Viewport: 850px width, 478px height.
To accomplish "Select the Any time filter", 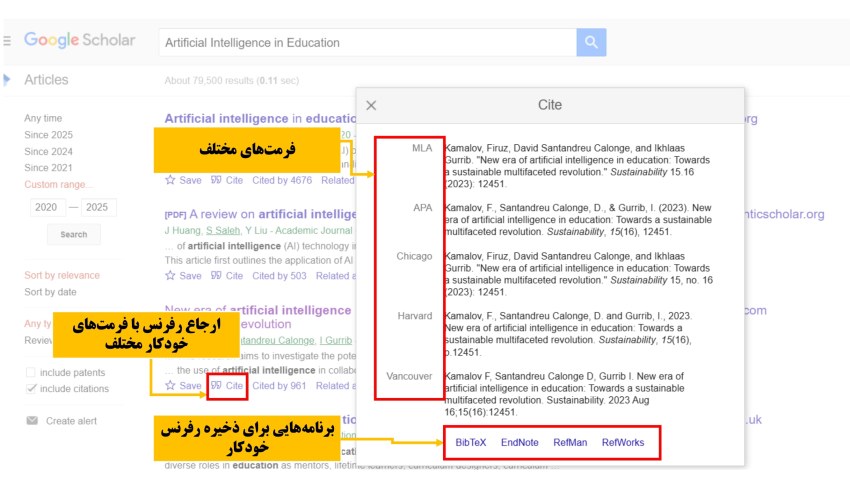I will tap(43, 118).
